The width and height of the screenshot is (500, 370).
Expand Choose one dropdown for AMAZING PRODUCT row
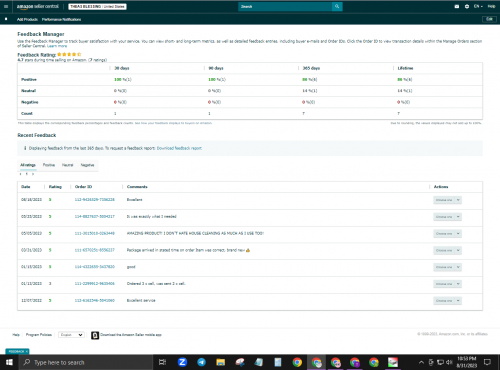coord(447,234)
